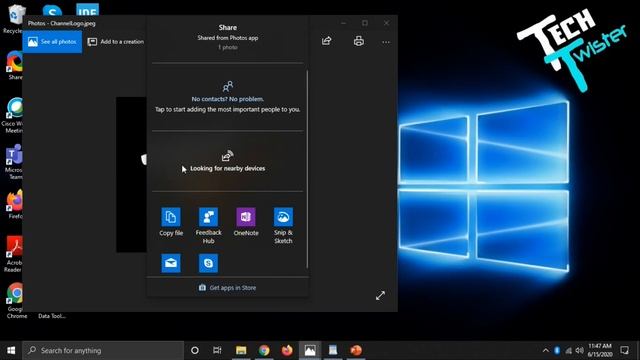Share via the Skype app icon
640x360 pixels.
208,263
